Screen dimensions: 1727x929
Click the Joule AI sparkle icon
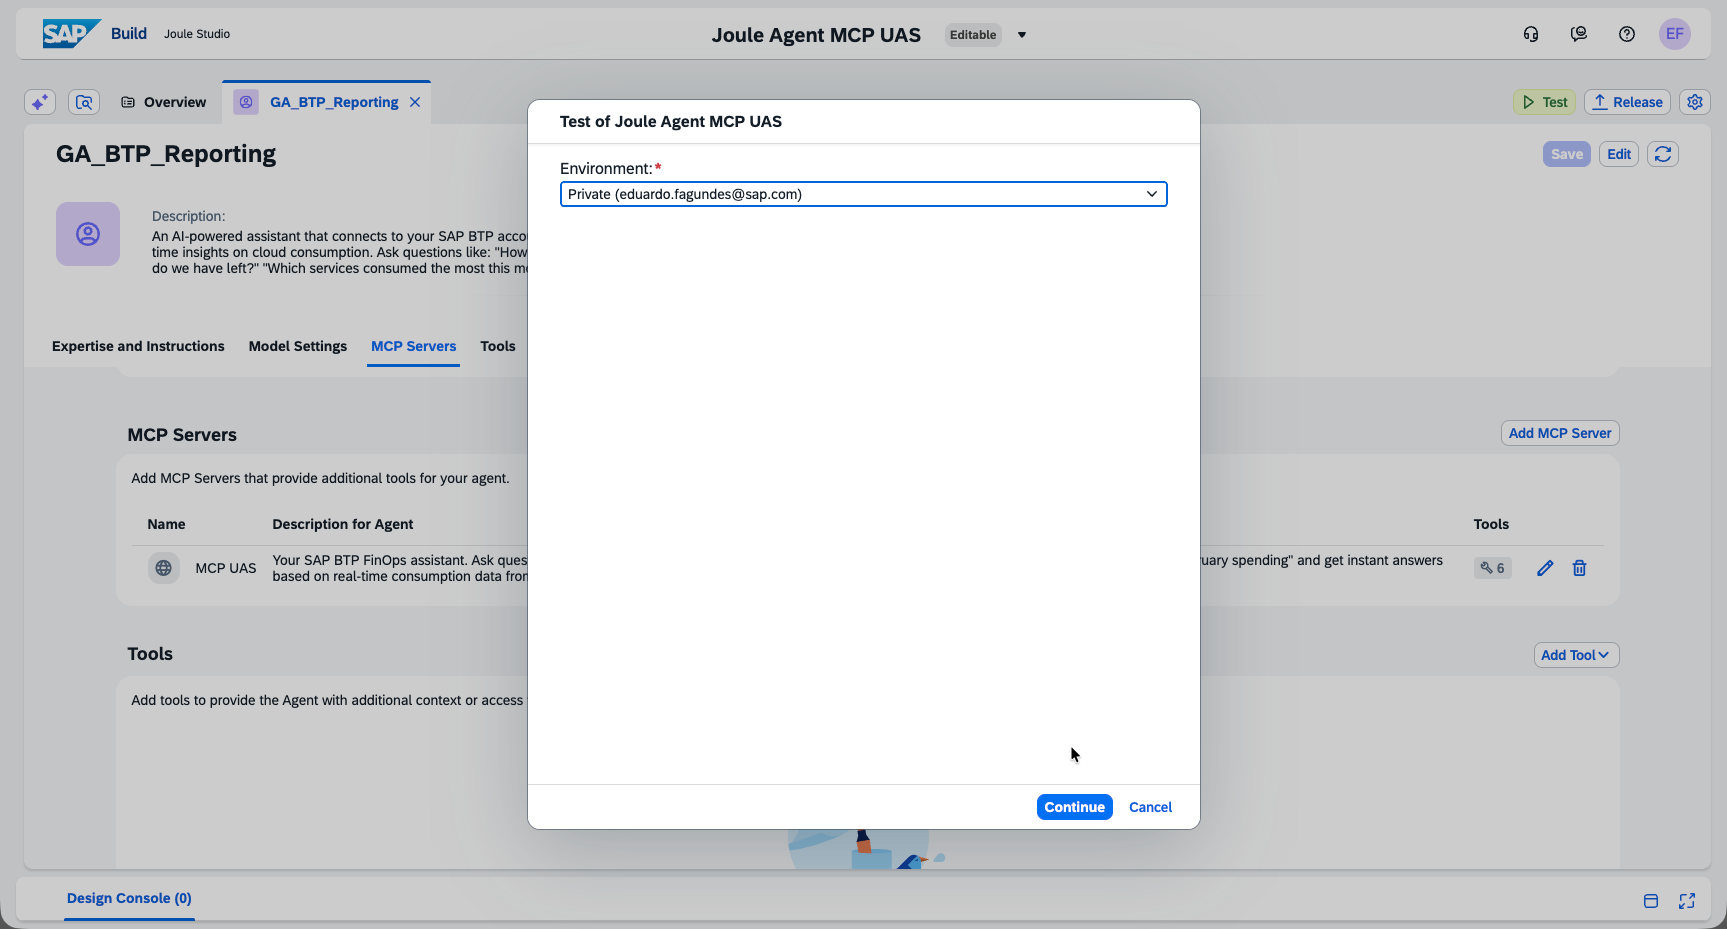point(39,102)
